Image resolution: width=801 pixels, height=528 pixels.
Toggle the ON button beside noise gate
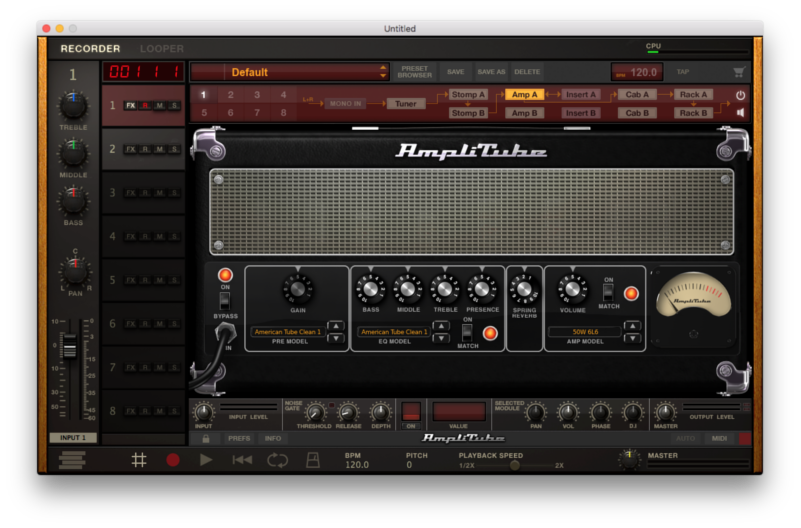[411, 426]
